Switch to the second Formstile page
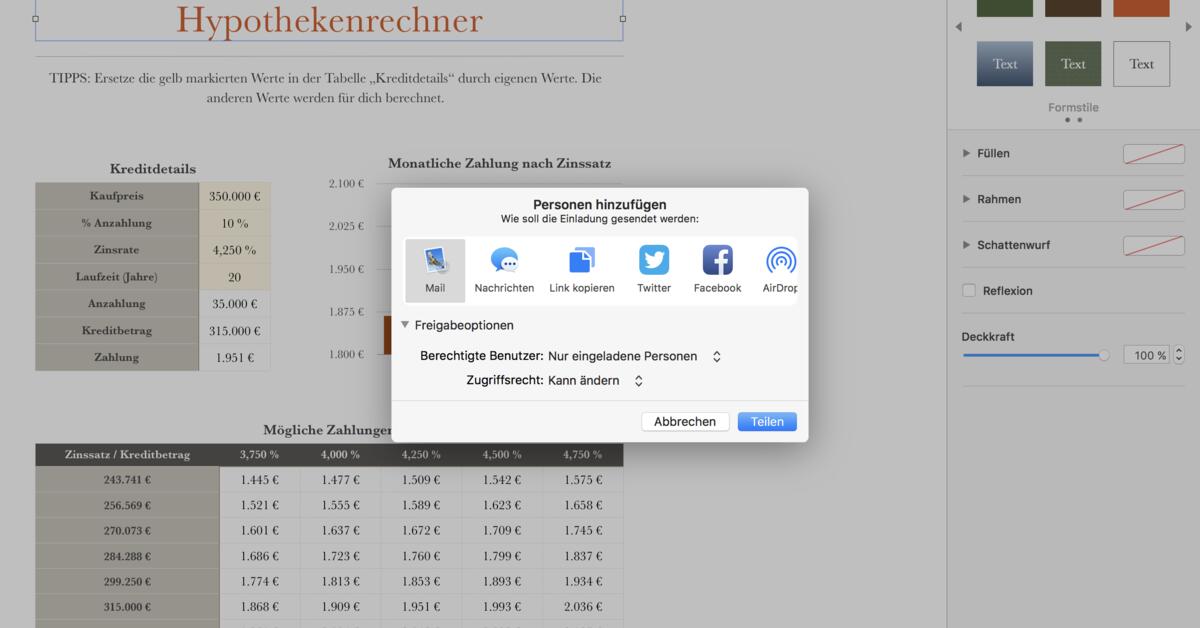The width and height of the screenshot is (1200, 628). [x=1081, y=119]
